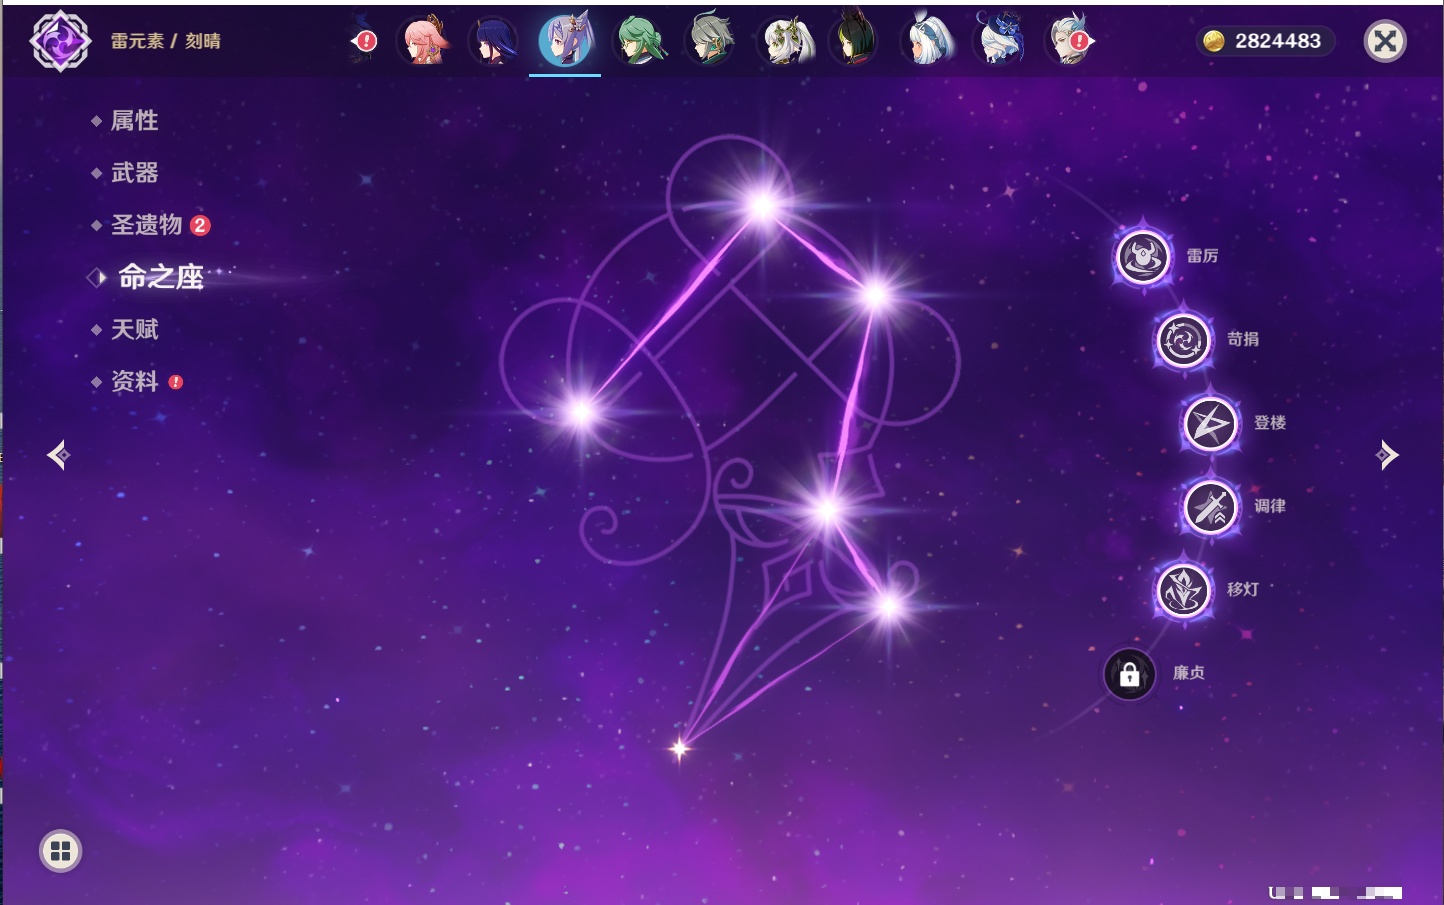Open the 武器 weapon tab
Viewport: 1444px width, 905px height.
135,173
